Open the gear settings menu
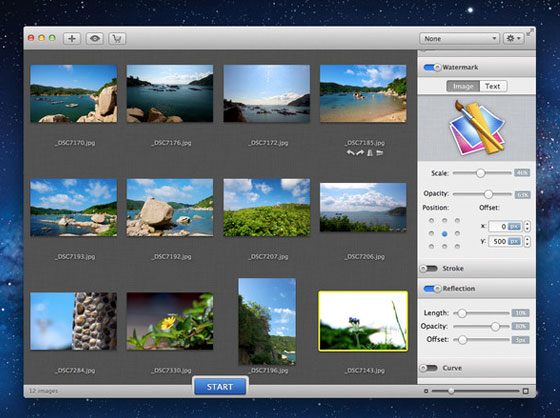Image resolution: width=560 pixels, height=418 pixels. click(513, 38)
